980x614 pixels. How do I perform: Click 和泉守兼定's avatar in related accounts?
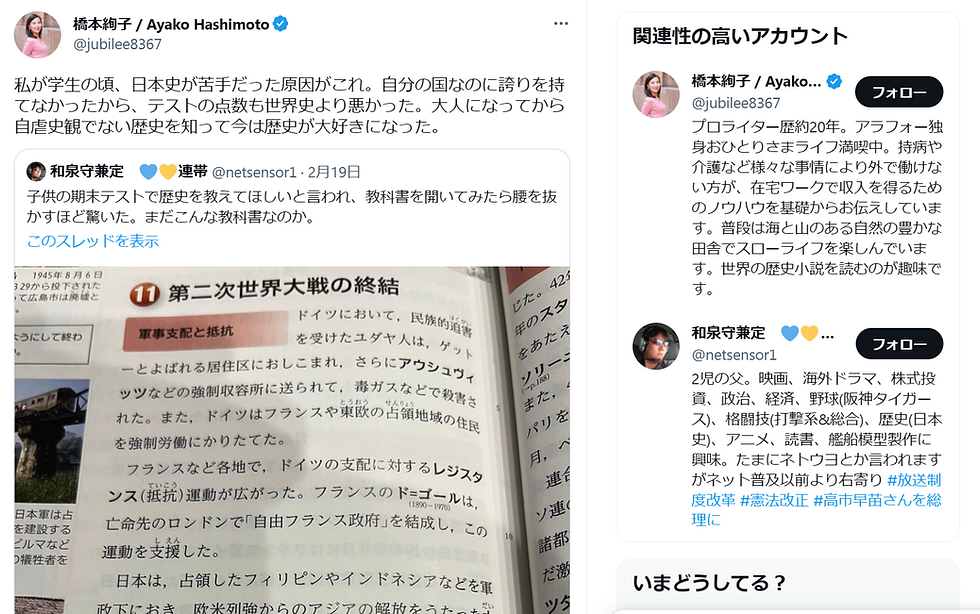[x=656, y=346]
